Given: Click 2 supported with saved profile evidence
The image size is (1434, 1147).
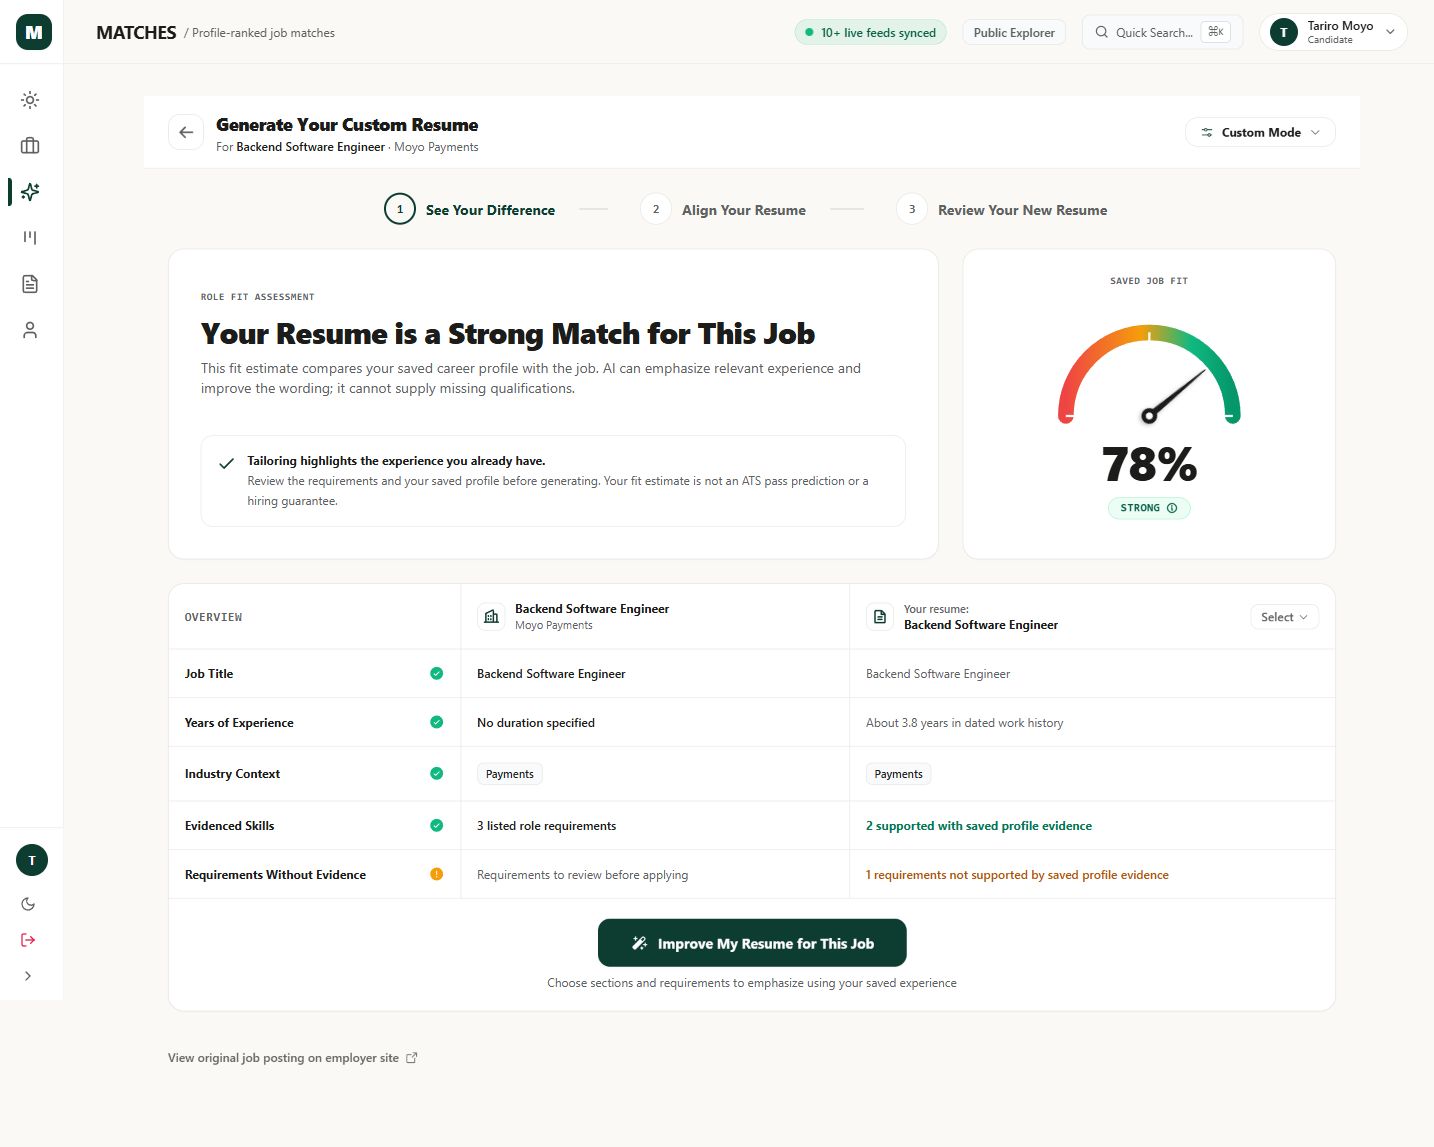Looking at the screenshot, I should click(979, 826).
